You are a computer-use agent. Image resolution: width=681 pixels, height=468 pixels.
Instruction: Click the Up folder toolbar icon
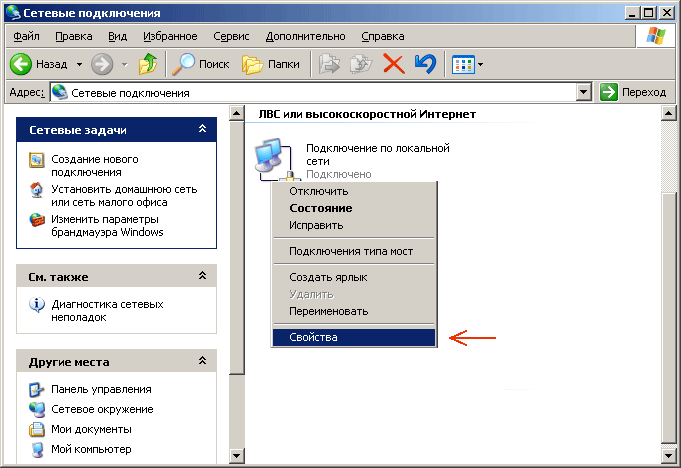tap(148, 64)
